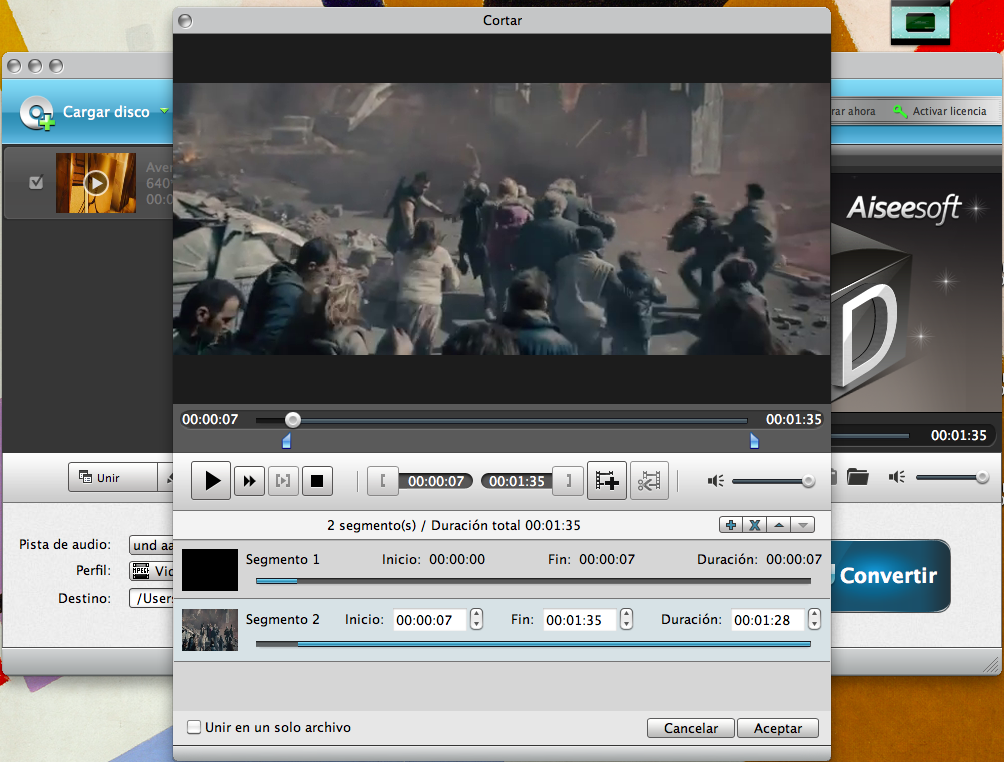Viewport: 1004px width, 762px height.
Task: Click the license key icon
Action: click(900, 111)
